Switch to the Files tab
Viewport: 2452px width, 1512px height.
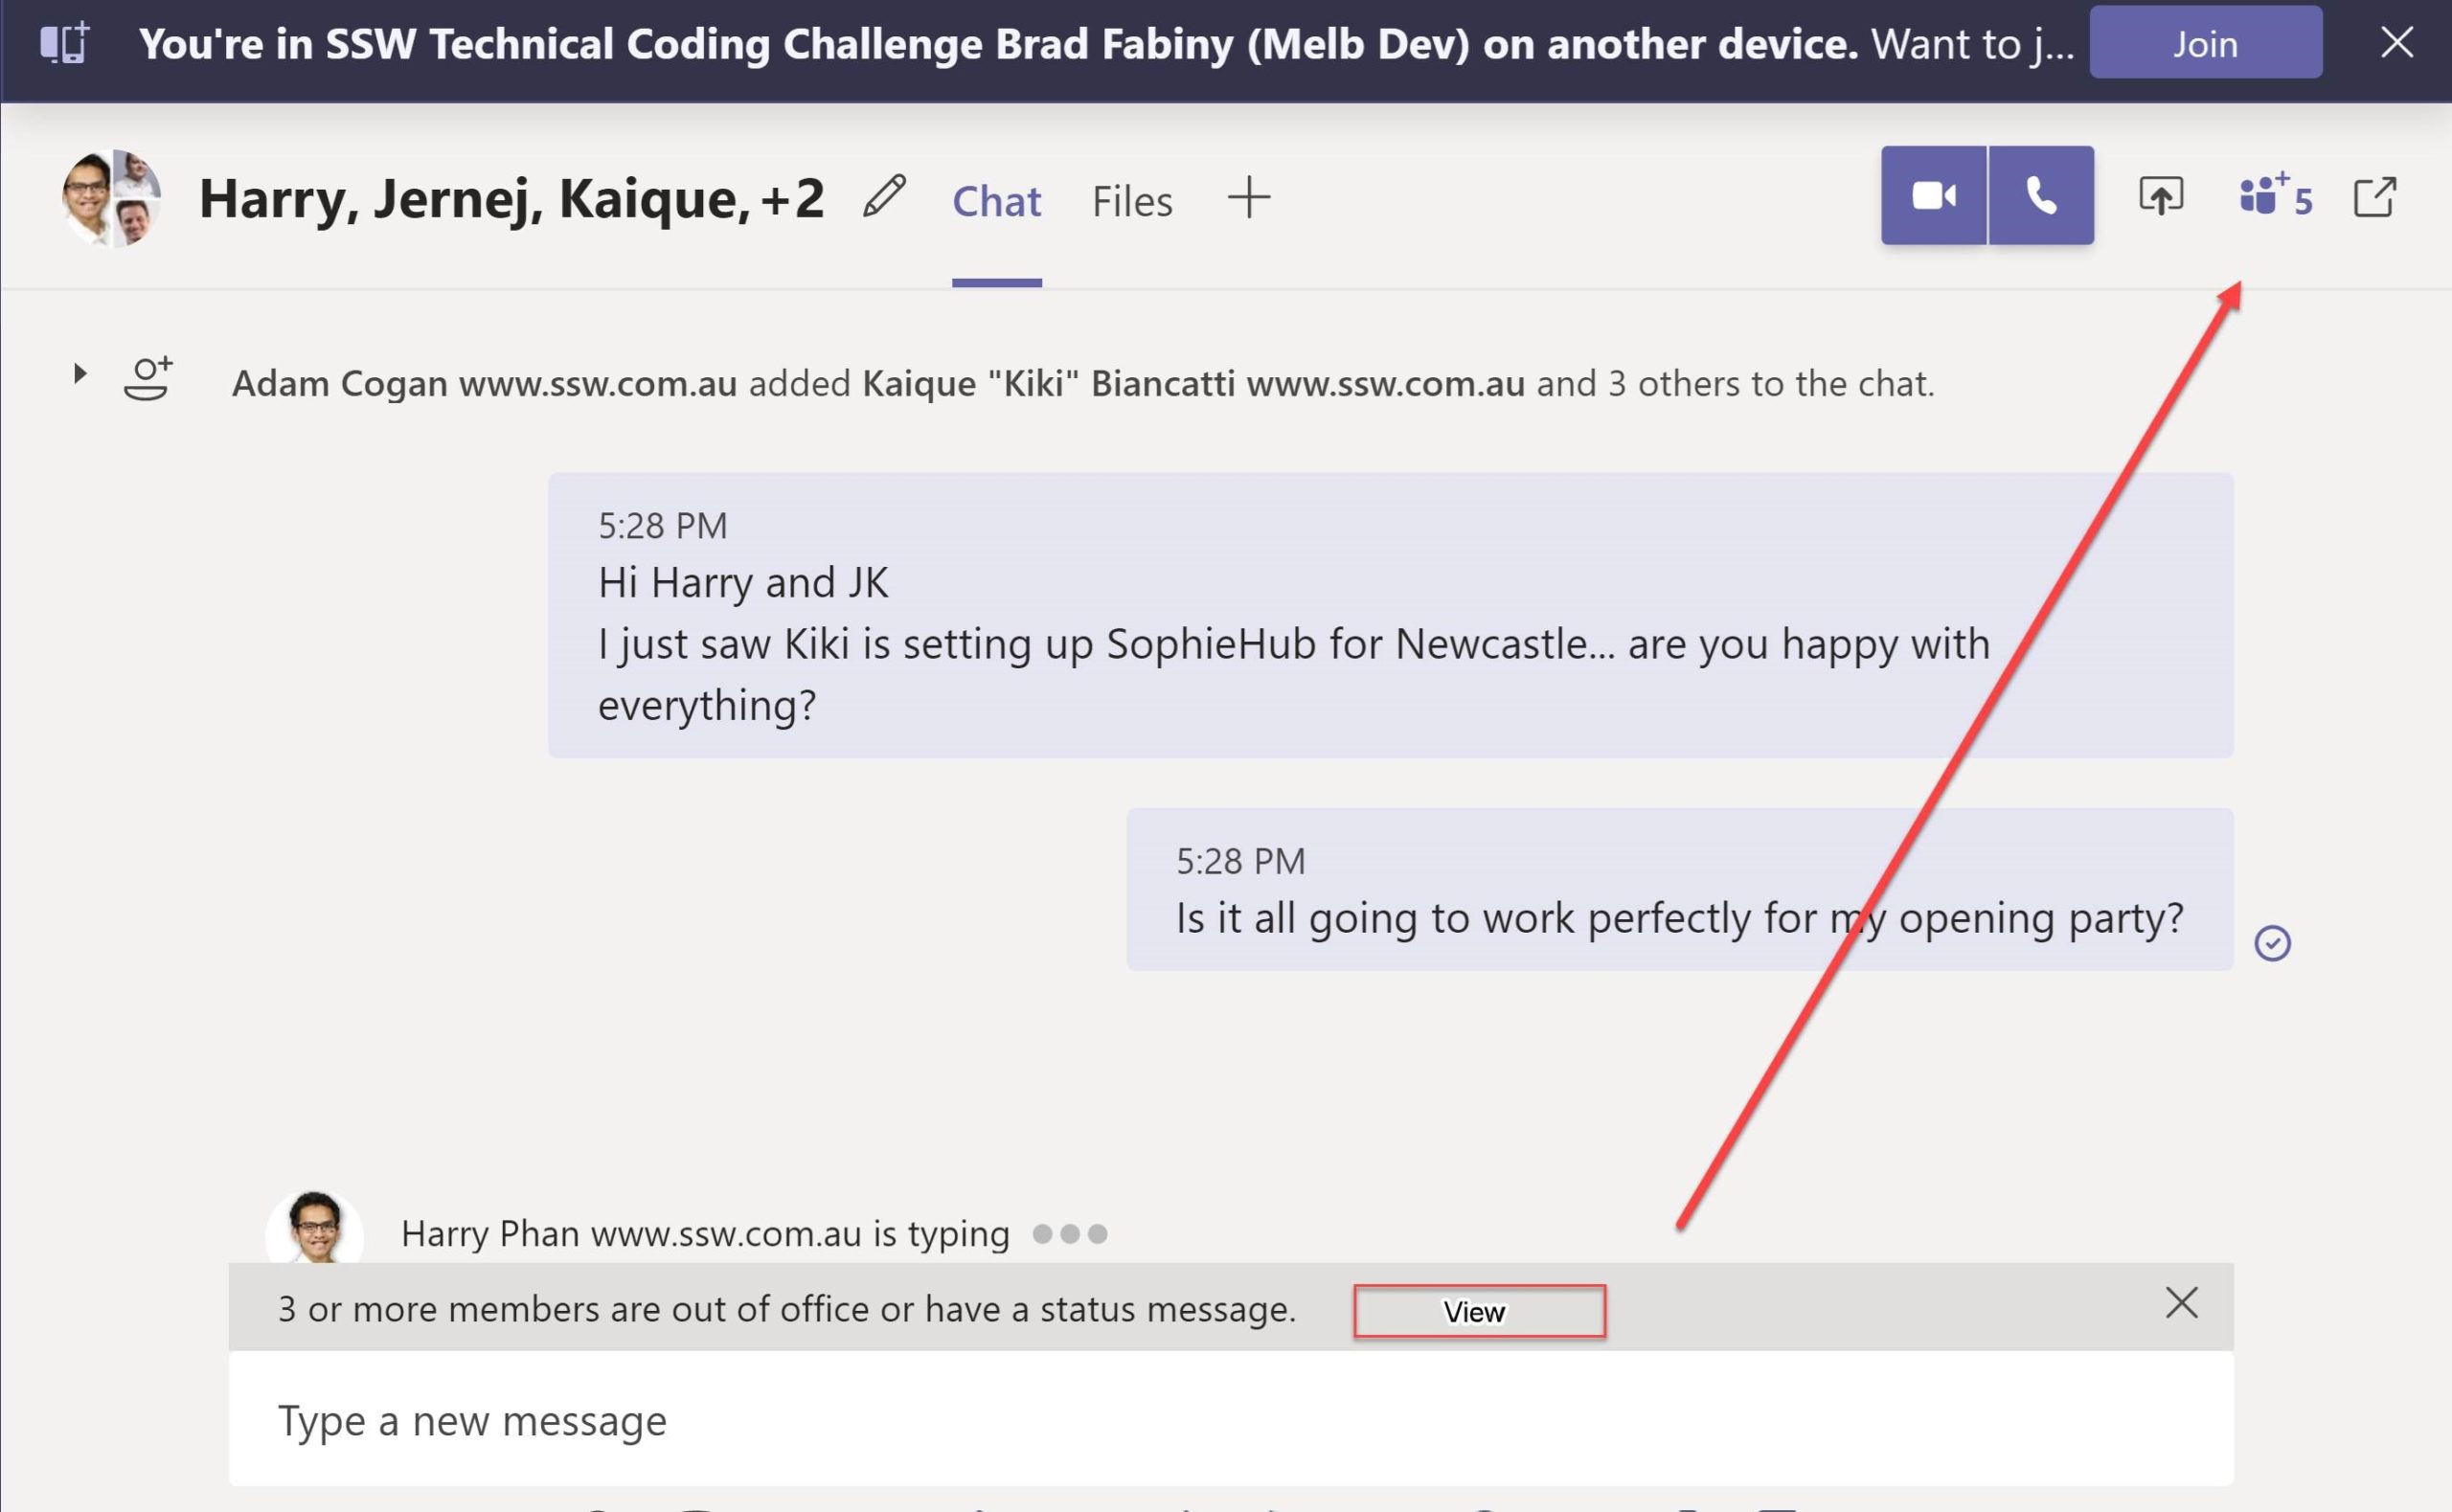(1131, 201)
